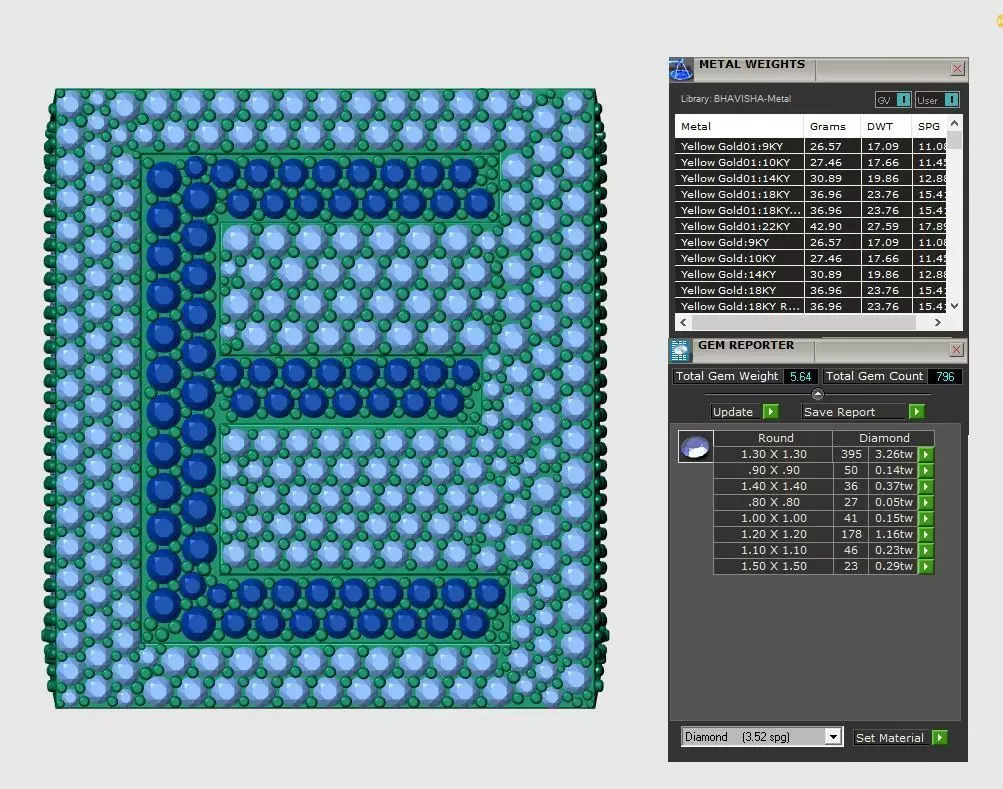Image resolution: width=1003 pixels, height=789 pixels.
Task: Click the Update button
Action: 736,412
